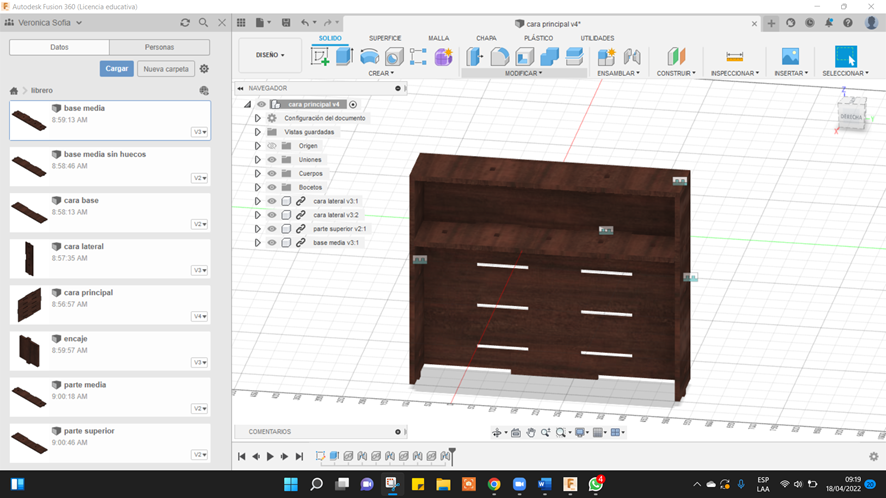Click the refresh icon in data panel

coord(185,22)
